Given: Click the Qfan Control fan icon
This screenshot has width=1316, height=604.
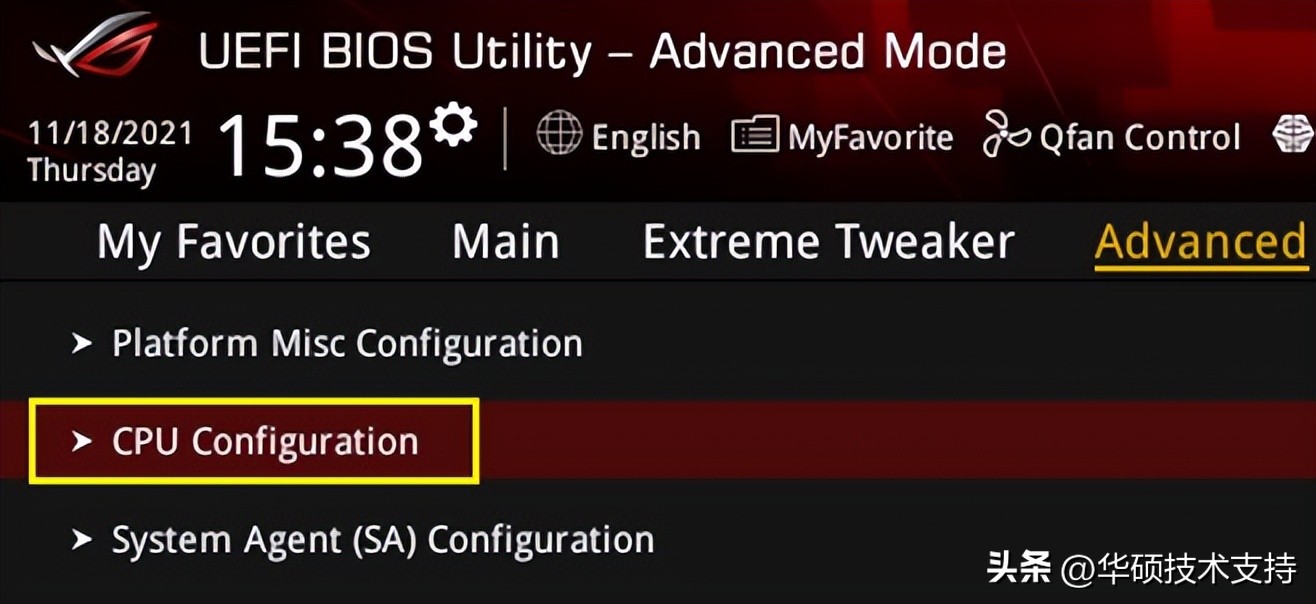Looking at the screenshot, I should tap(1006, 135).
